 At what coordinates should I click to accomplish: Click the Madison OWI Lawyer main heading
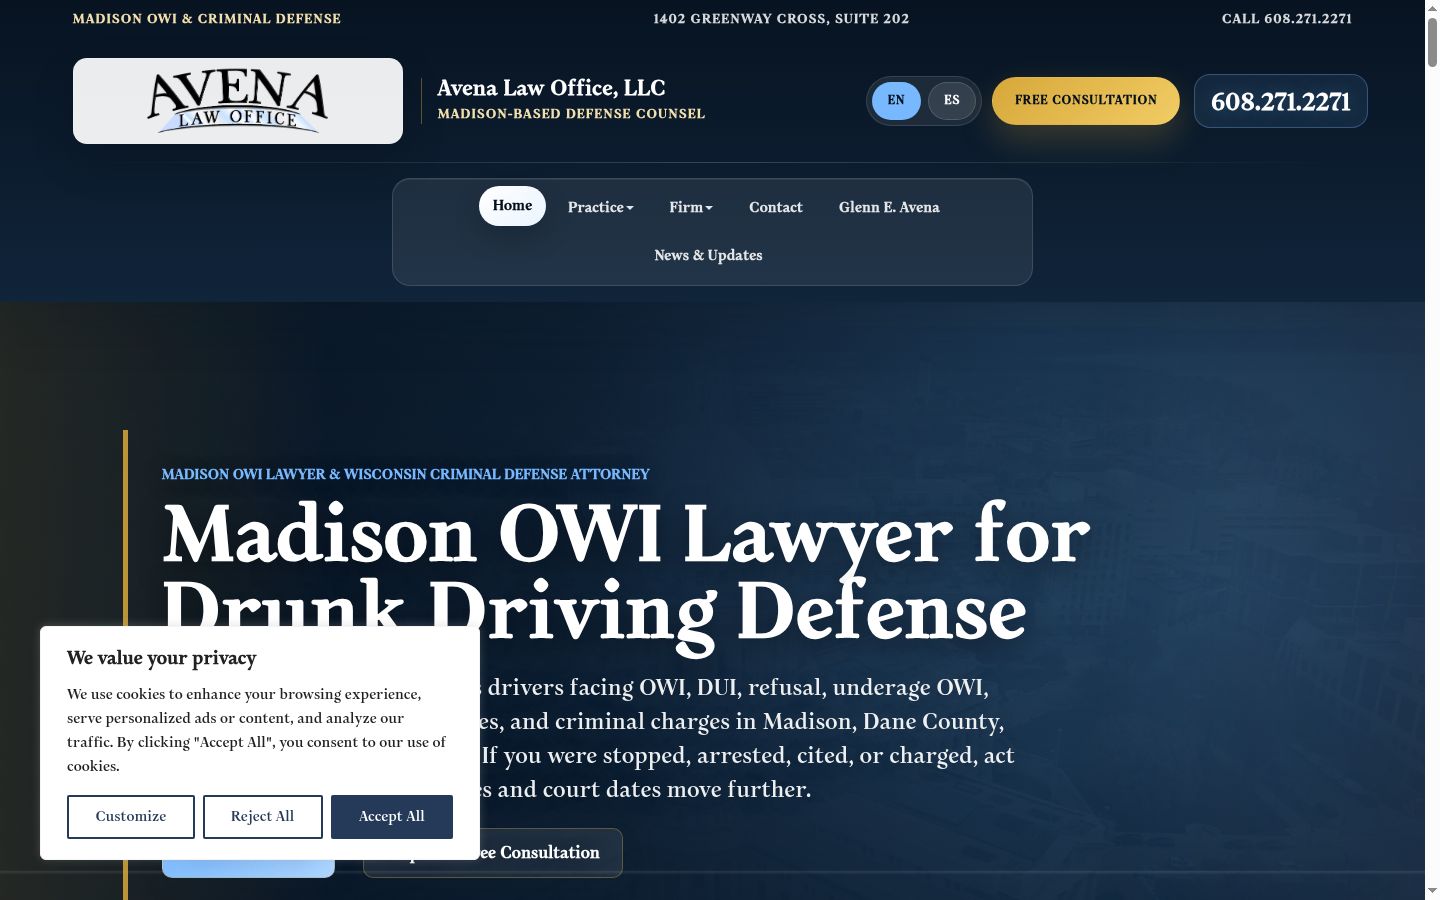(x=626, y=573)
